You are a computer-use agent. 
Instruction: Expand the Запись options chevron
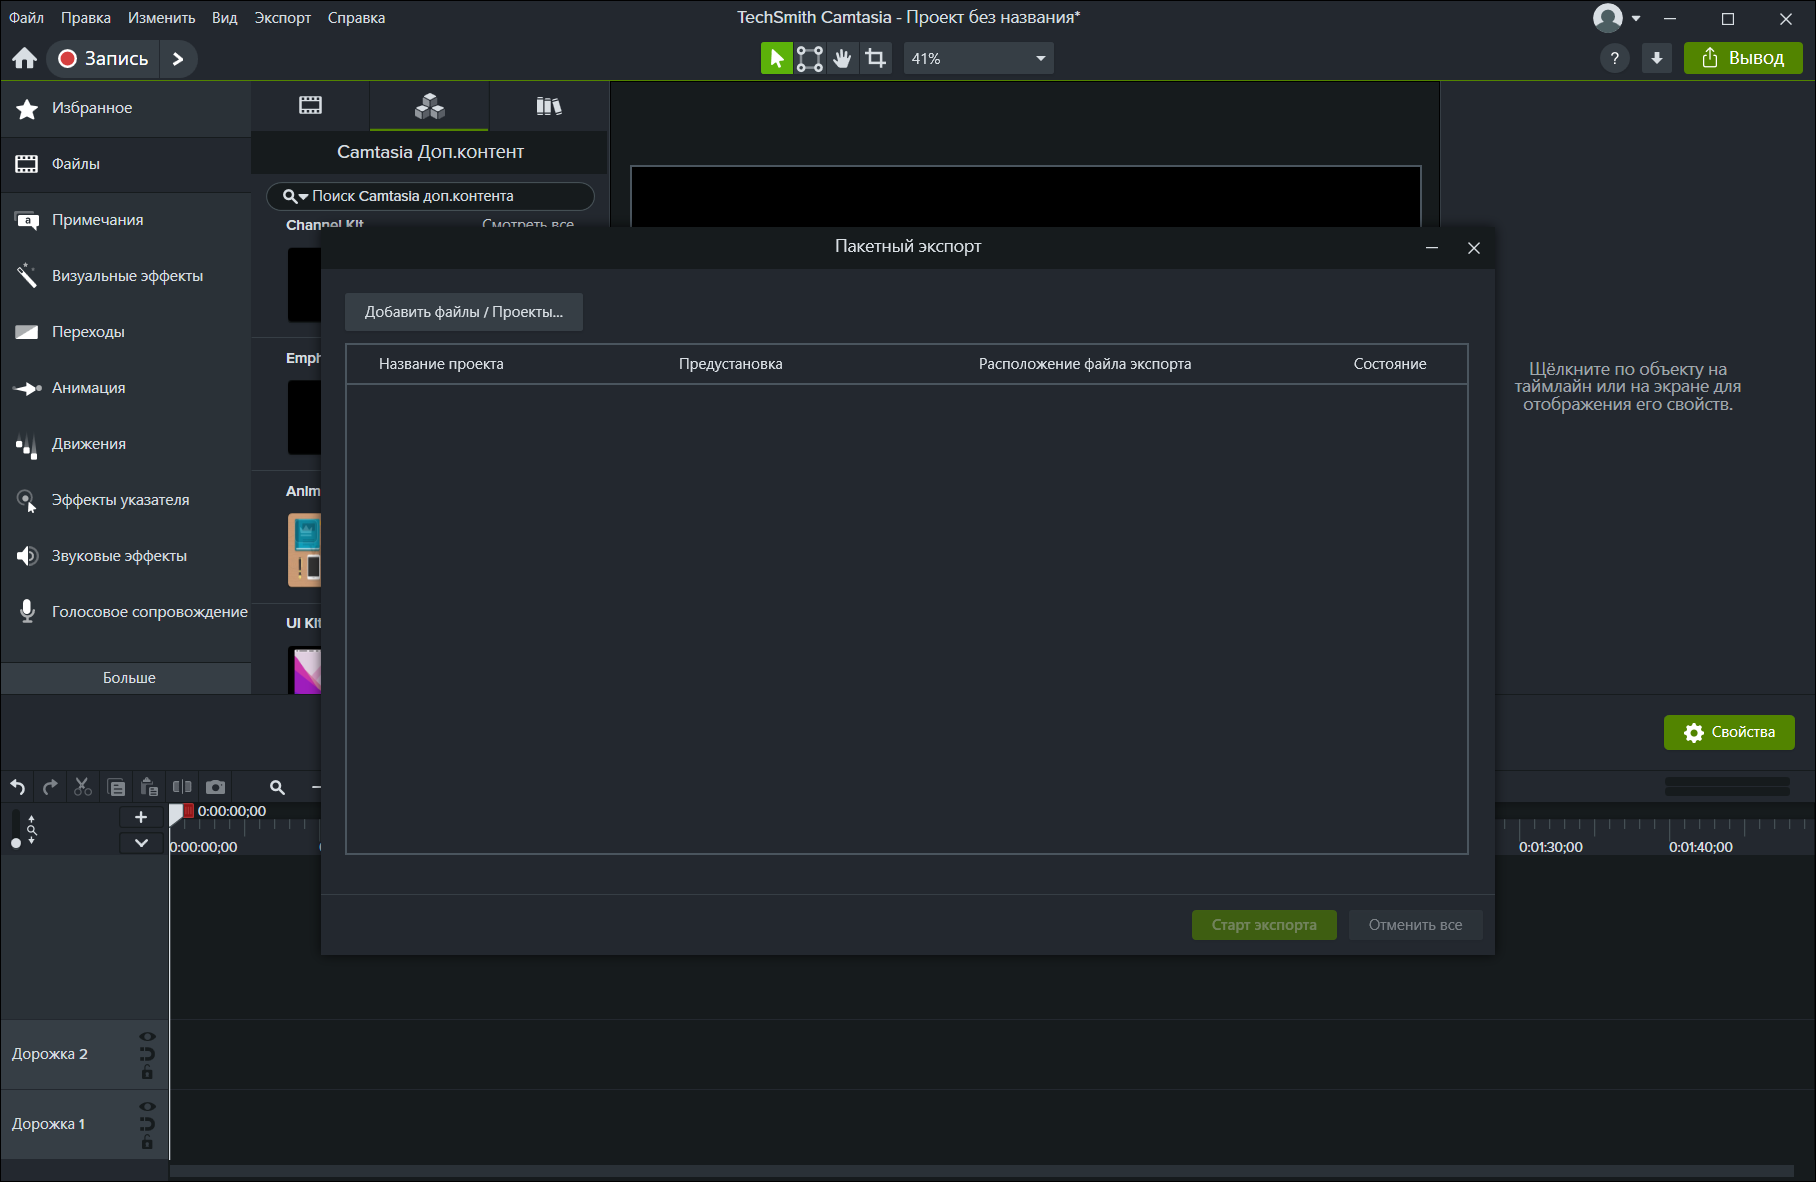point(178,59)
